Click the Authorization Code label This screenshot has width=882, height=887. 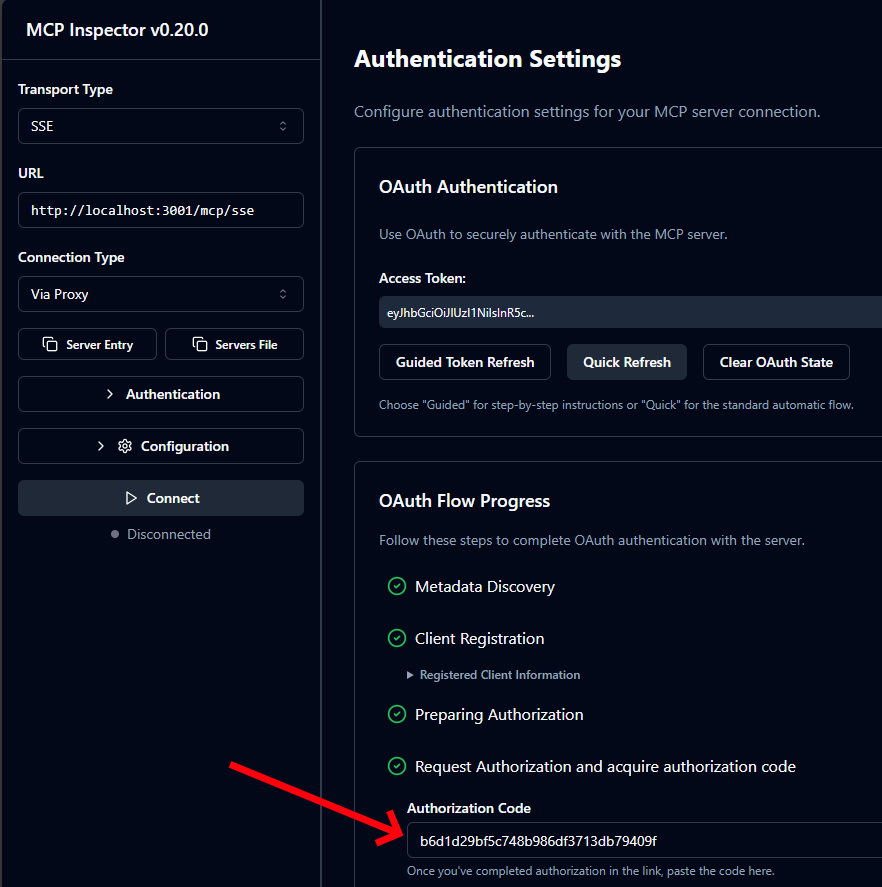point(469,809)
